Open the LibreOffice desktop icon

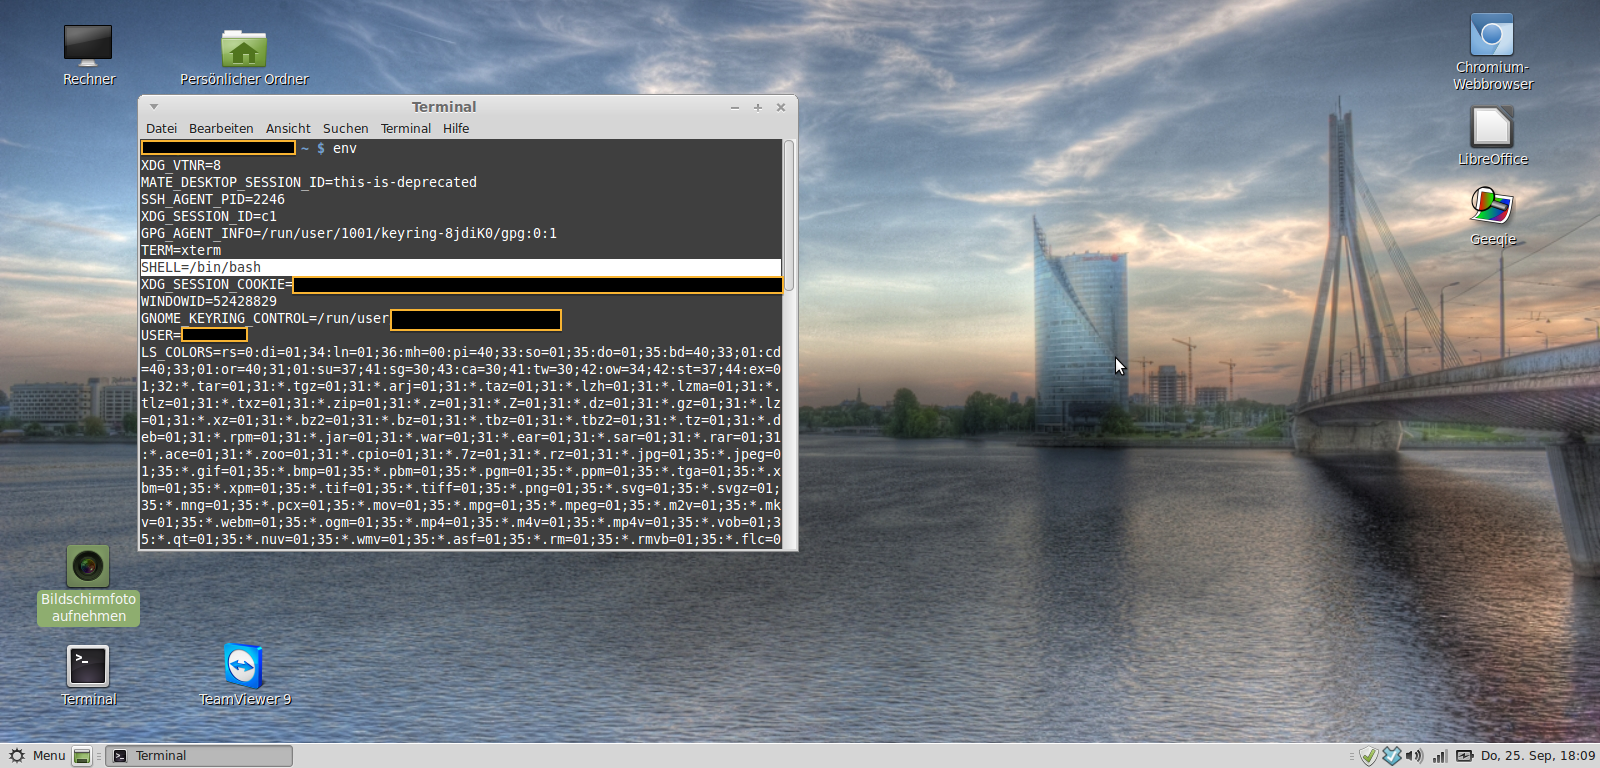1491,128
